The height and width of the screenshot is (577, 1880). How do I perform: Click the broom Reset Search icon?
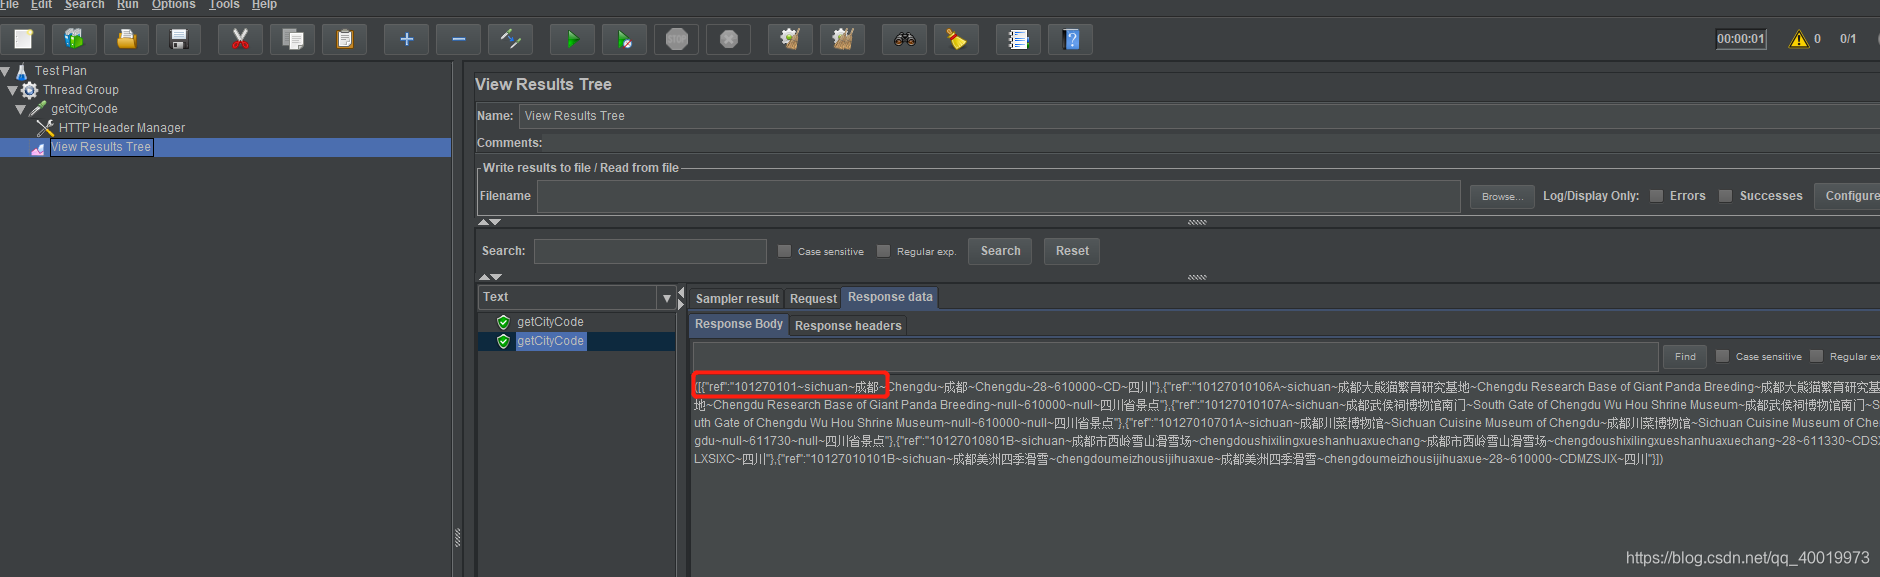click(956, 39)
